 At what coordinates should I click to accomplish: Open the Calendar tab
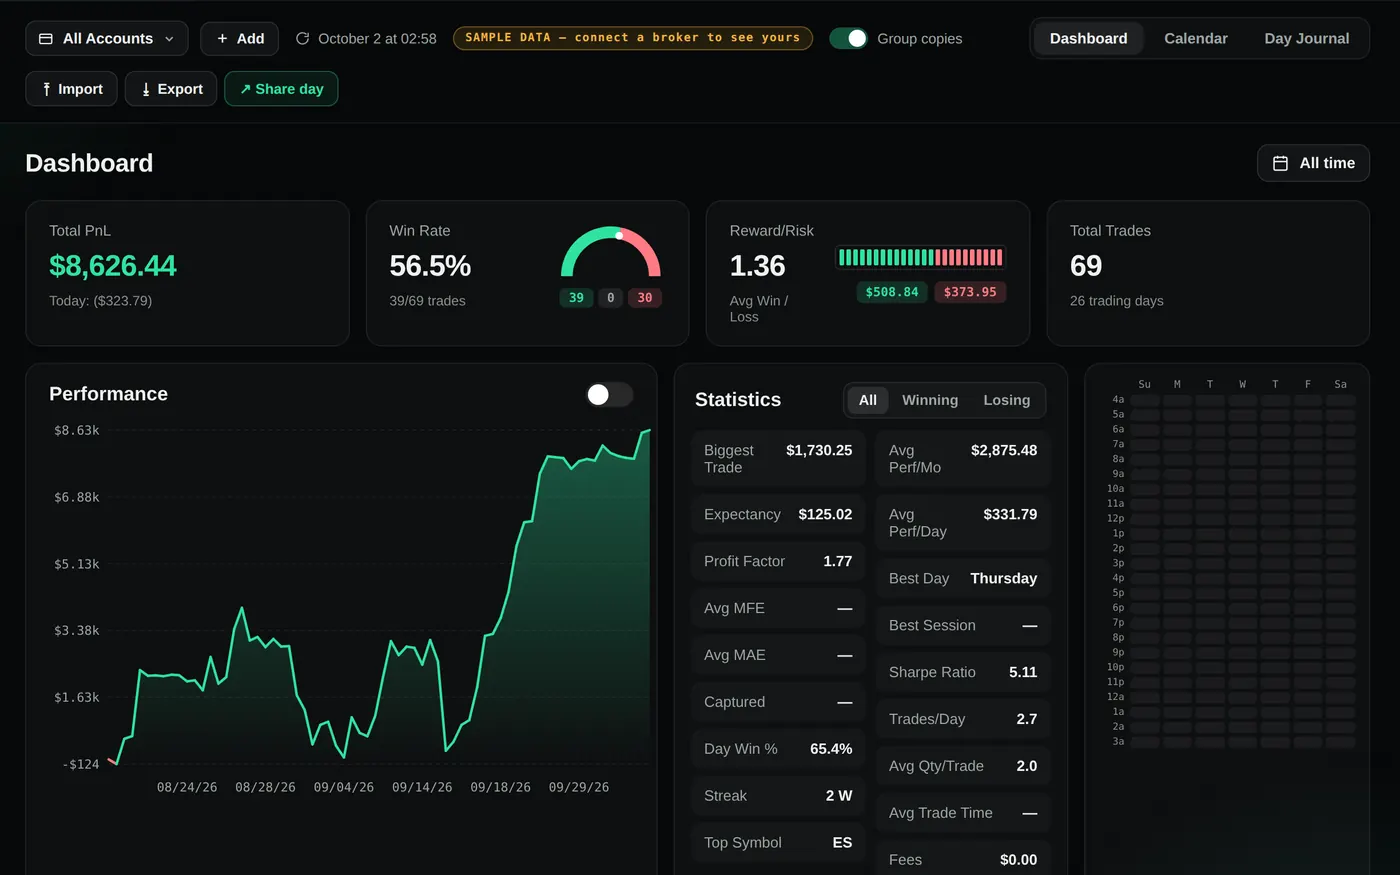1195,38
